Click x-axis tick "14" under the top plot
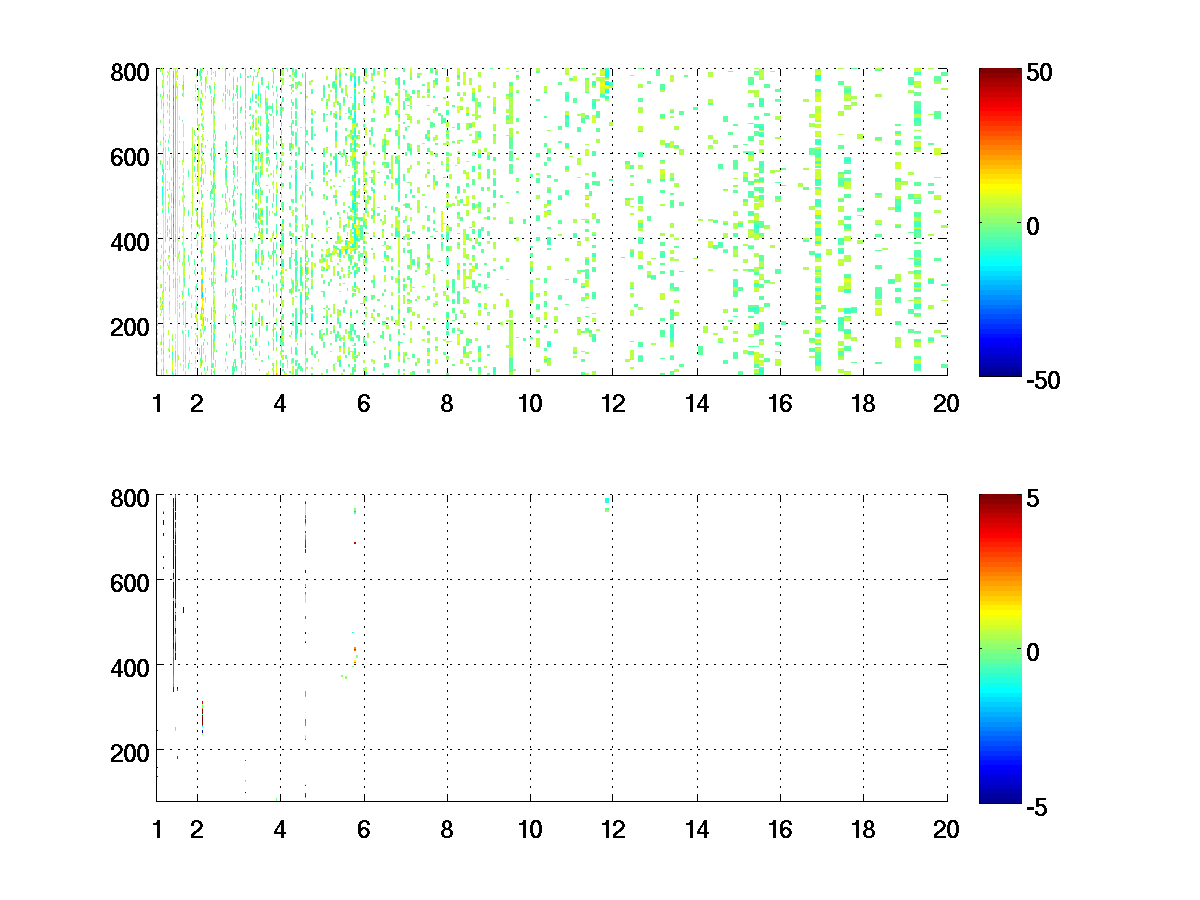The height and width of the screenshot is (900, 1200). 697,404
